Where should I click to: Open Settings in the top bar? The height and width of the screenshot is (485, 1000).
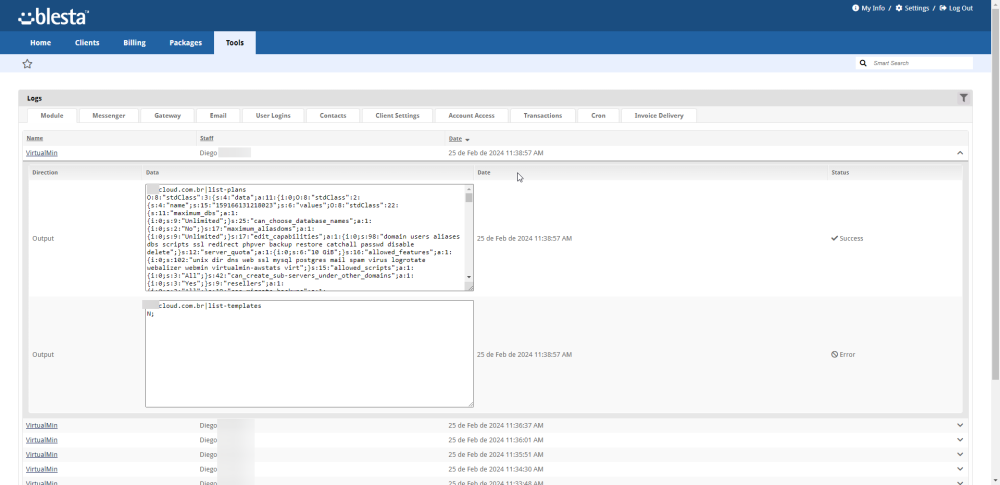click(912, 8)
